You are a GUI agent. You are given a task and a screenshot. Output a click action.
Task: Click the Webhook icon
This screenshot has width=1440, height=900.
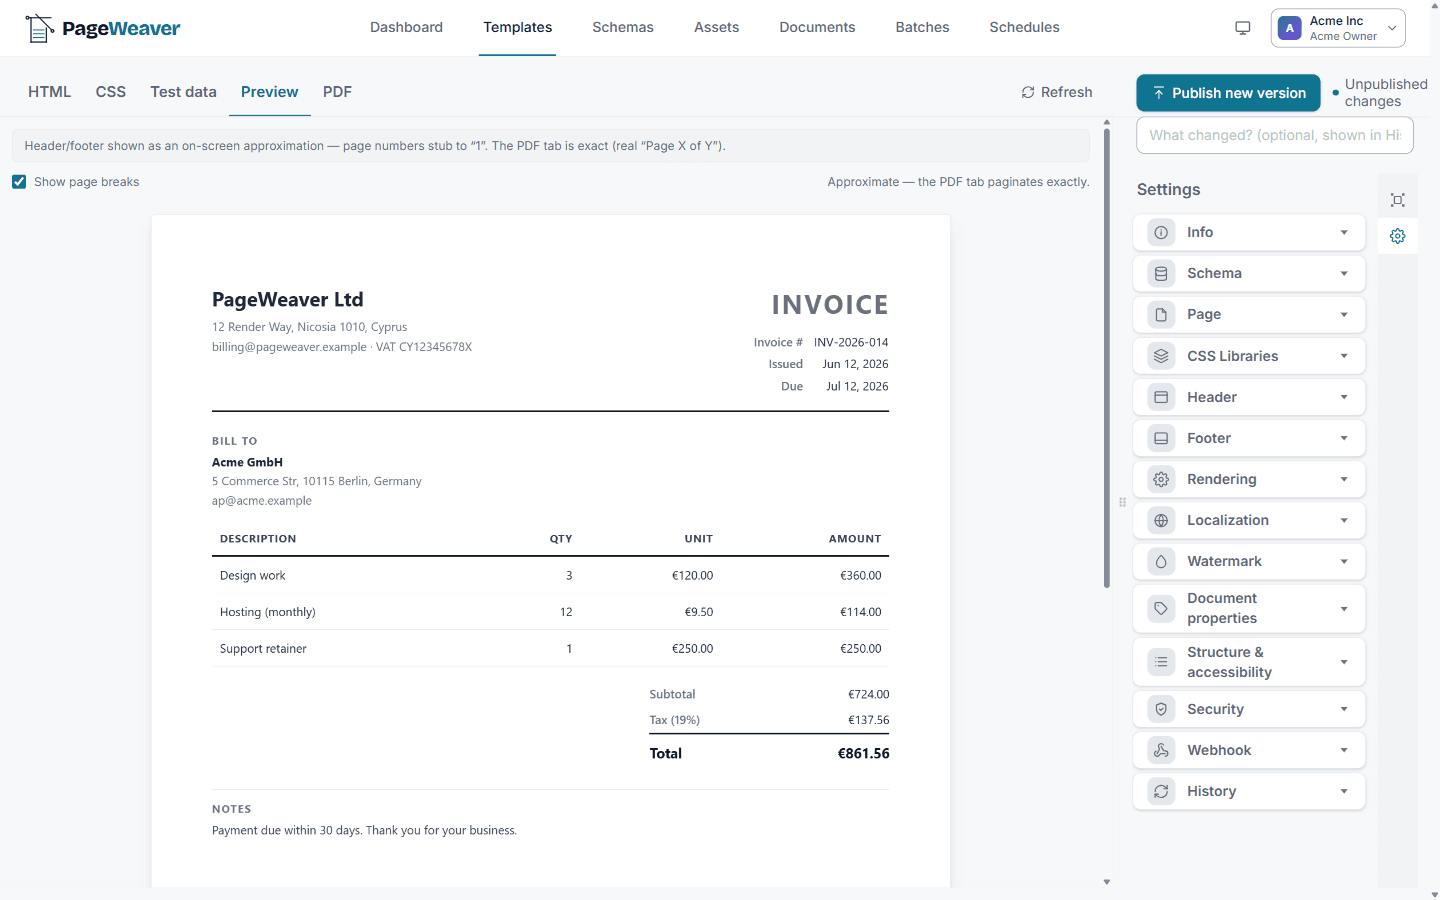[x=1161, y=750]
